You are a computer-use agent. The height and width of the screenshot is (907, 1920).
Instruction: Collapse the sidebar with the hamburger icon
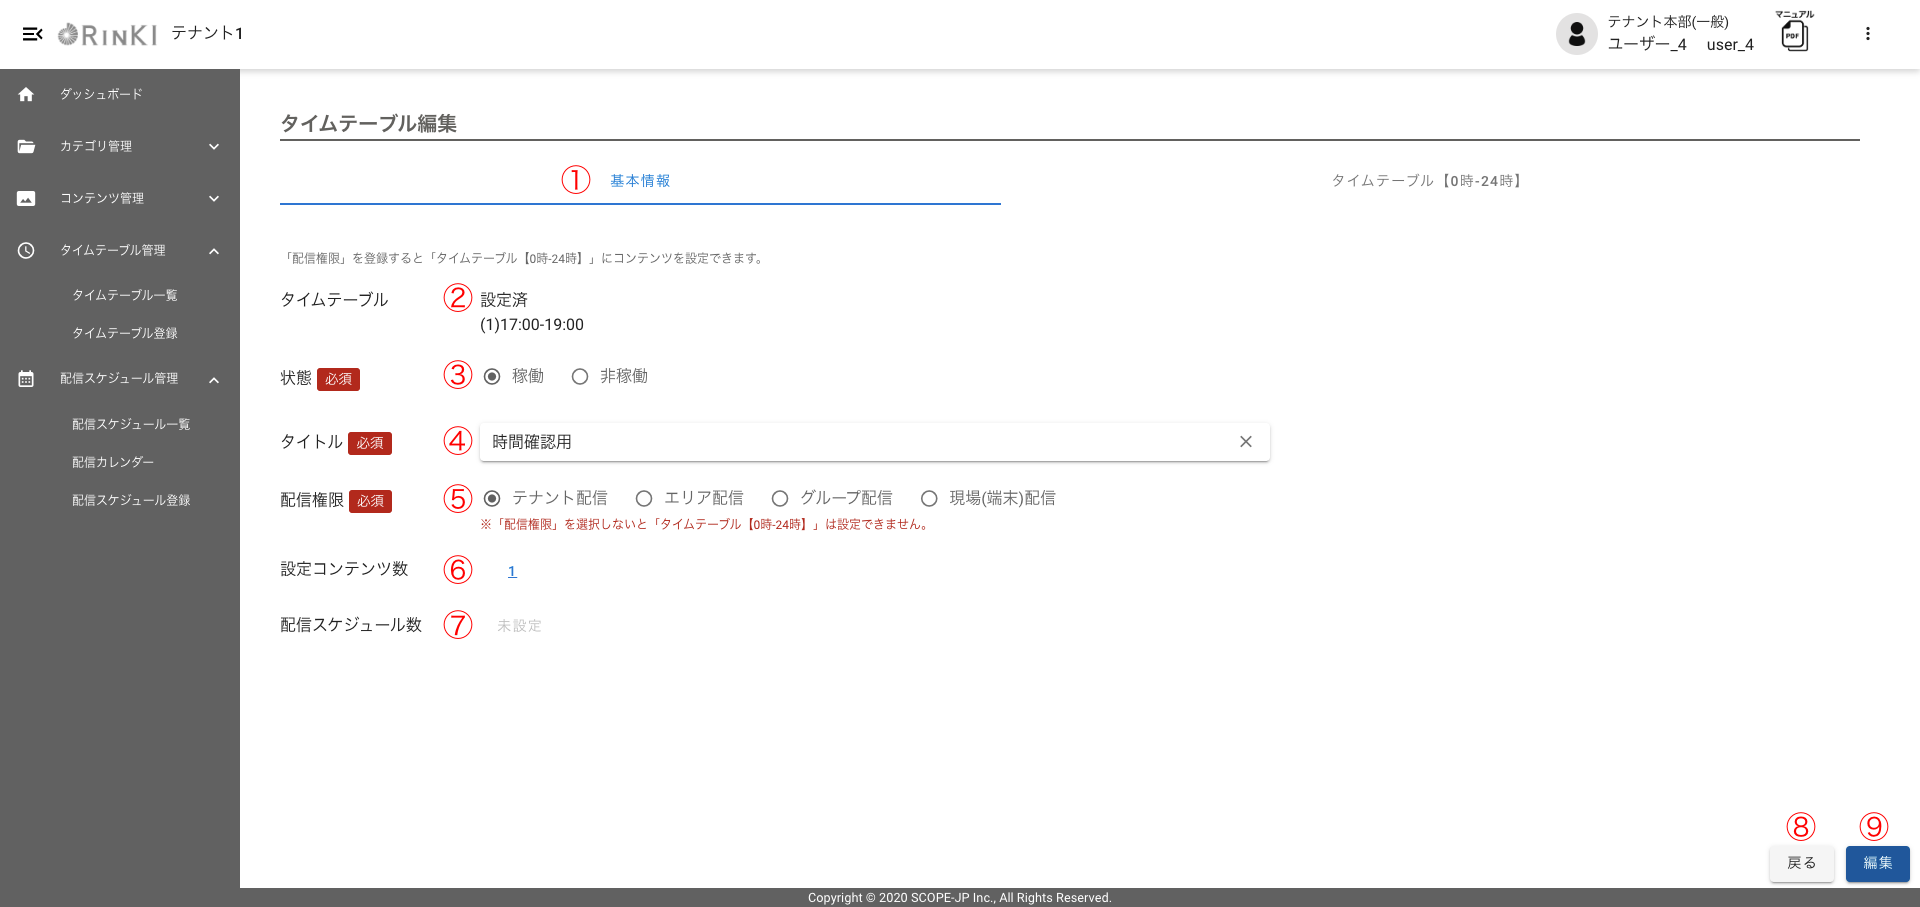(32, 34)
